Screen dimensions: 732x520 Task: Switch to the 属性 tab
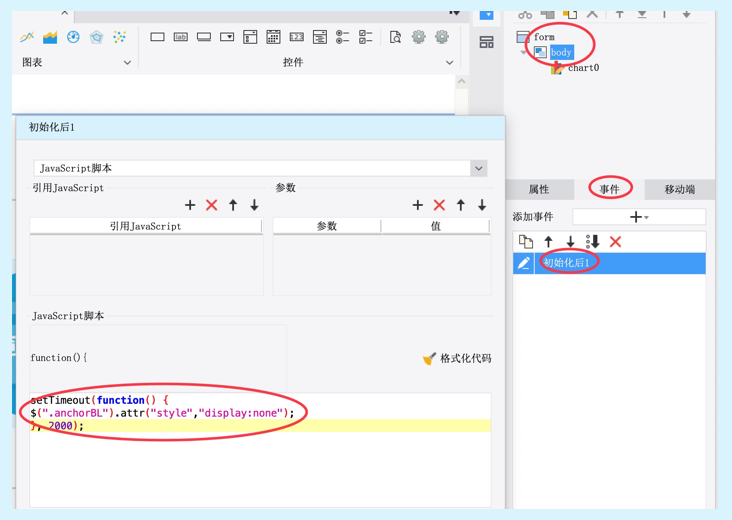539,190
